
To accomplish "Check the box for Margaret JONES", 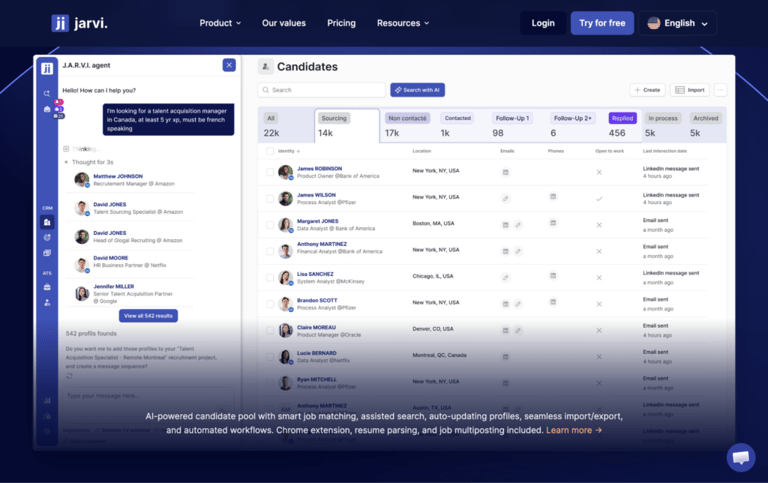I will coord(270,225).
